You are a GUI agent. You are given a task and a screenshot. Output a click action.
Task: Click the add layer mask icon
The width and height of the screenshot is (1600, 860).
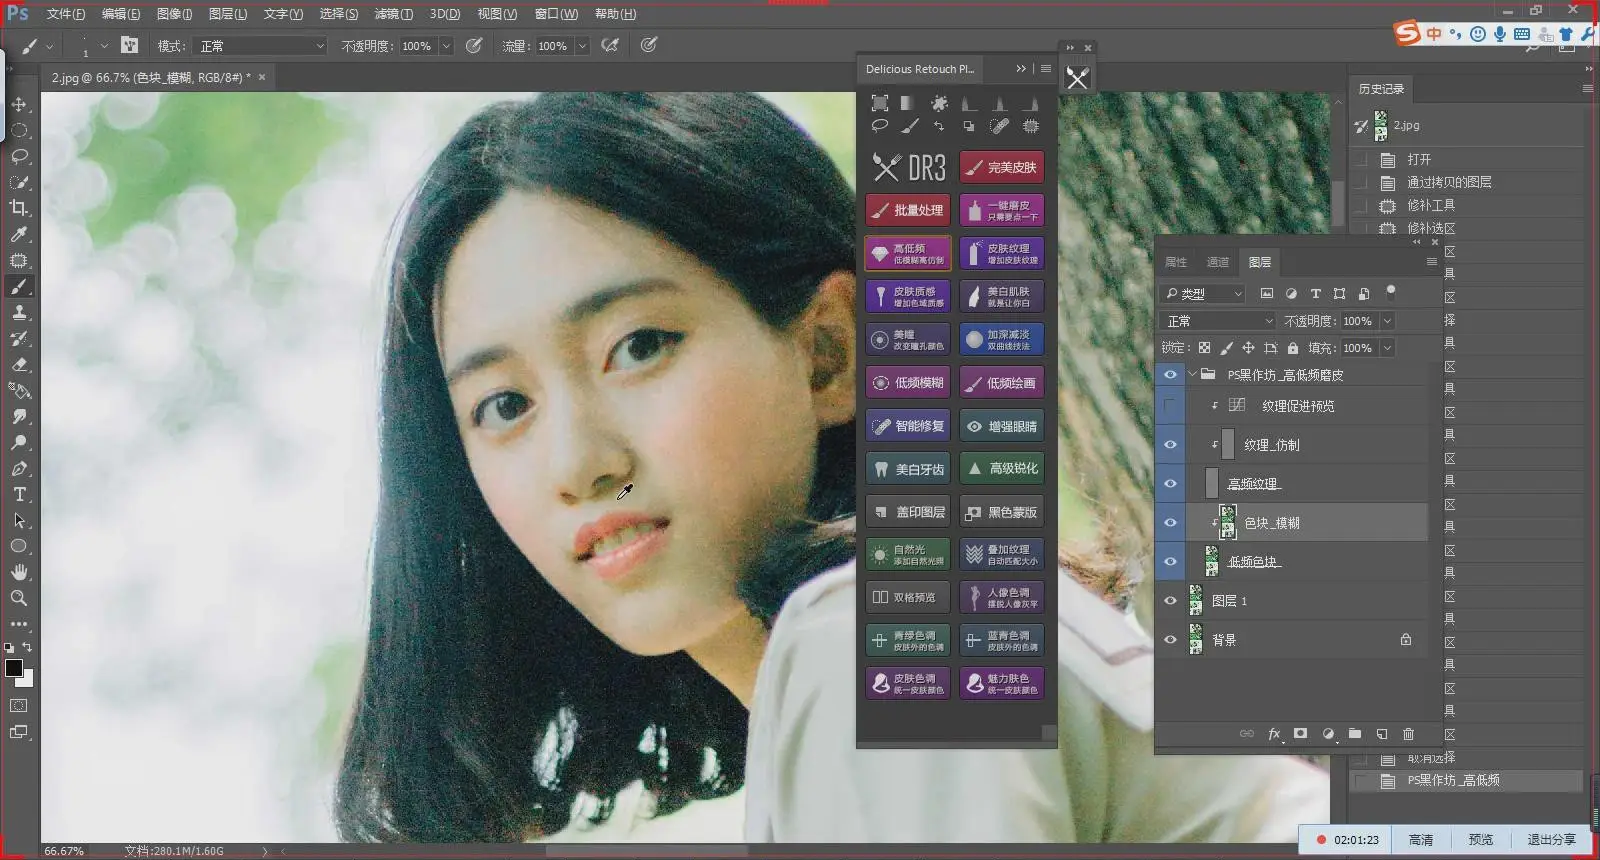[x=1300, y=733]
